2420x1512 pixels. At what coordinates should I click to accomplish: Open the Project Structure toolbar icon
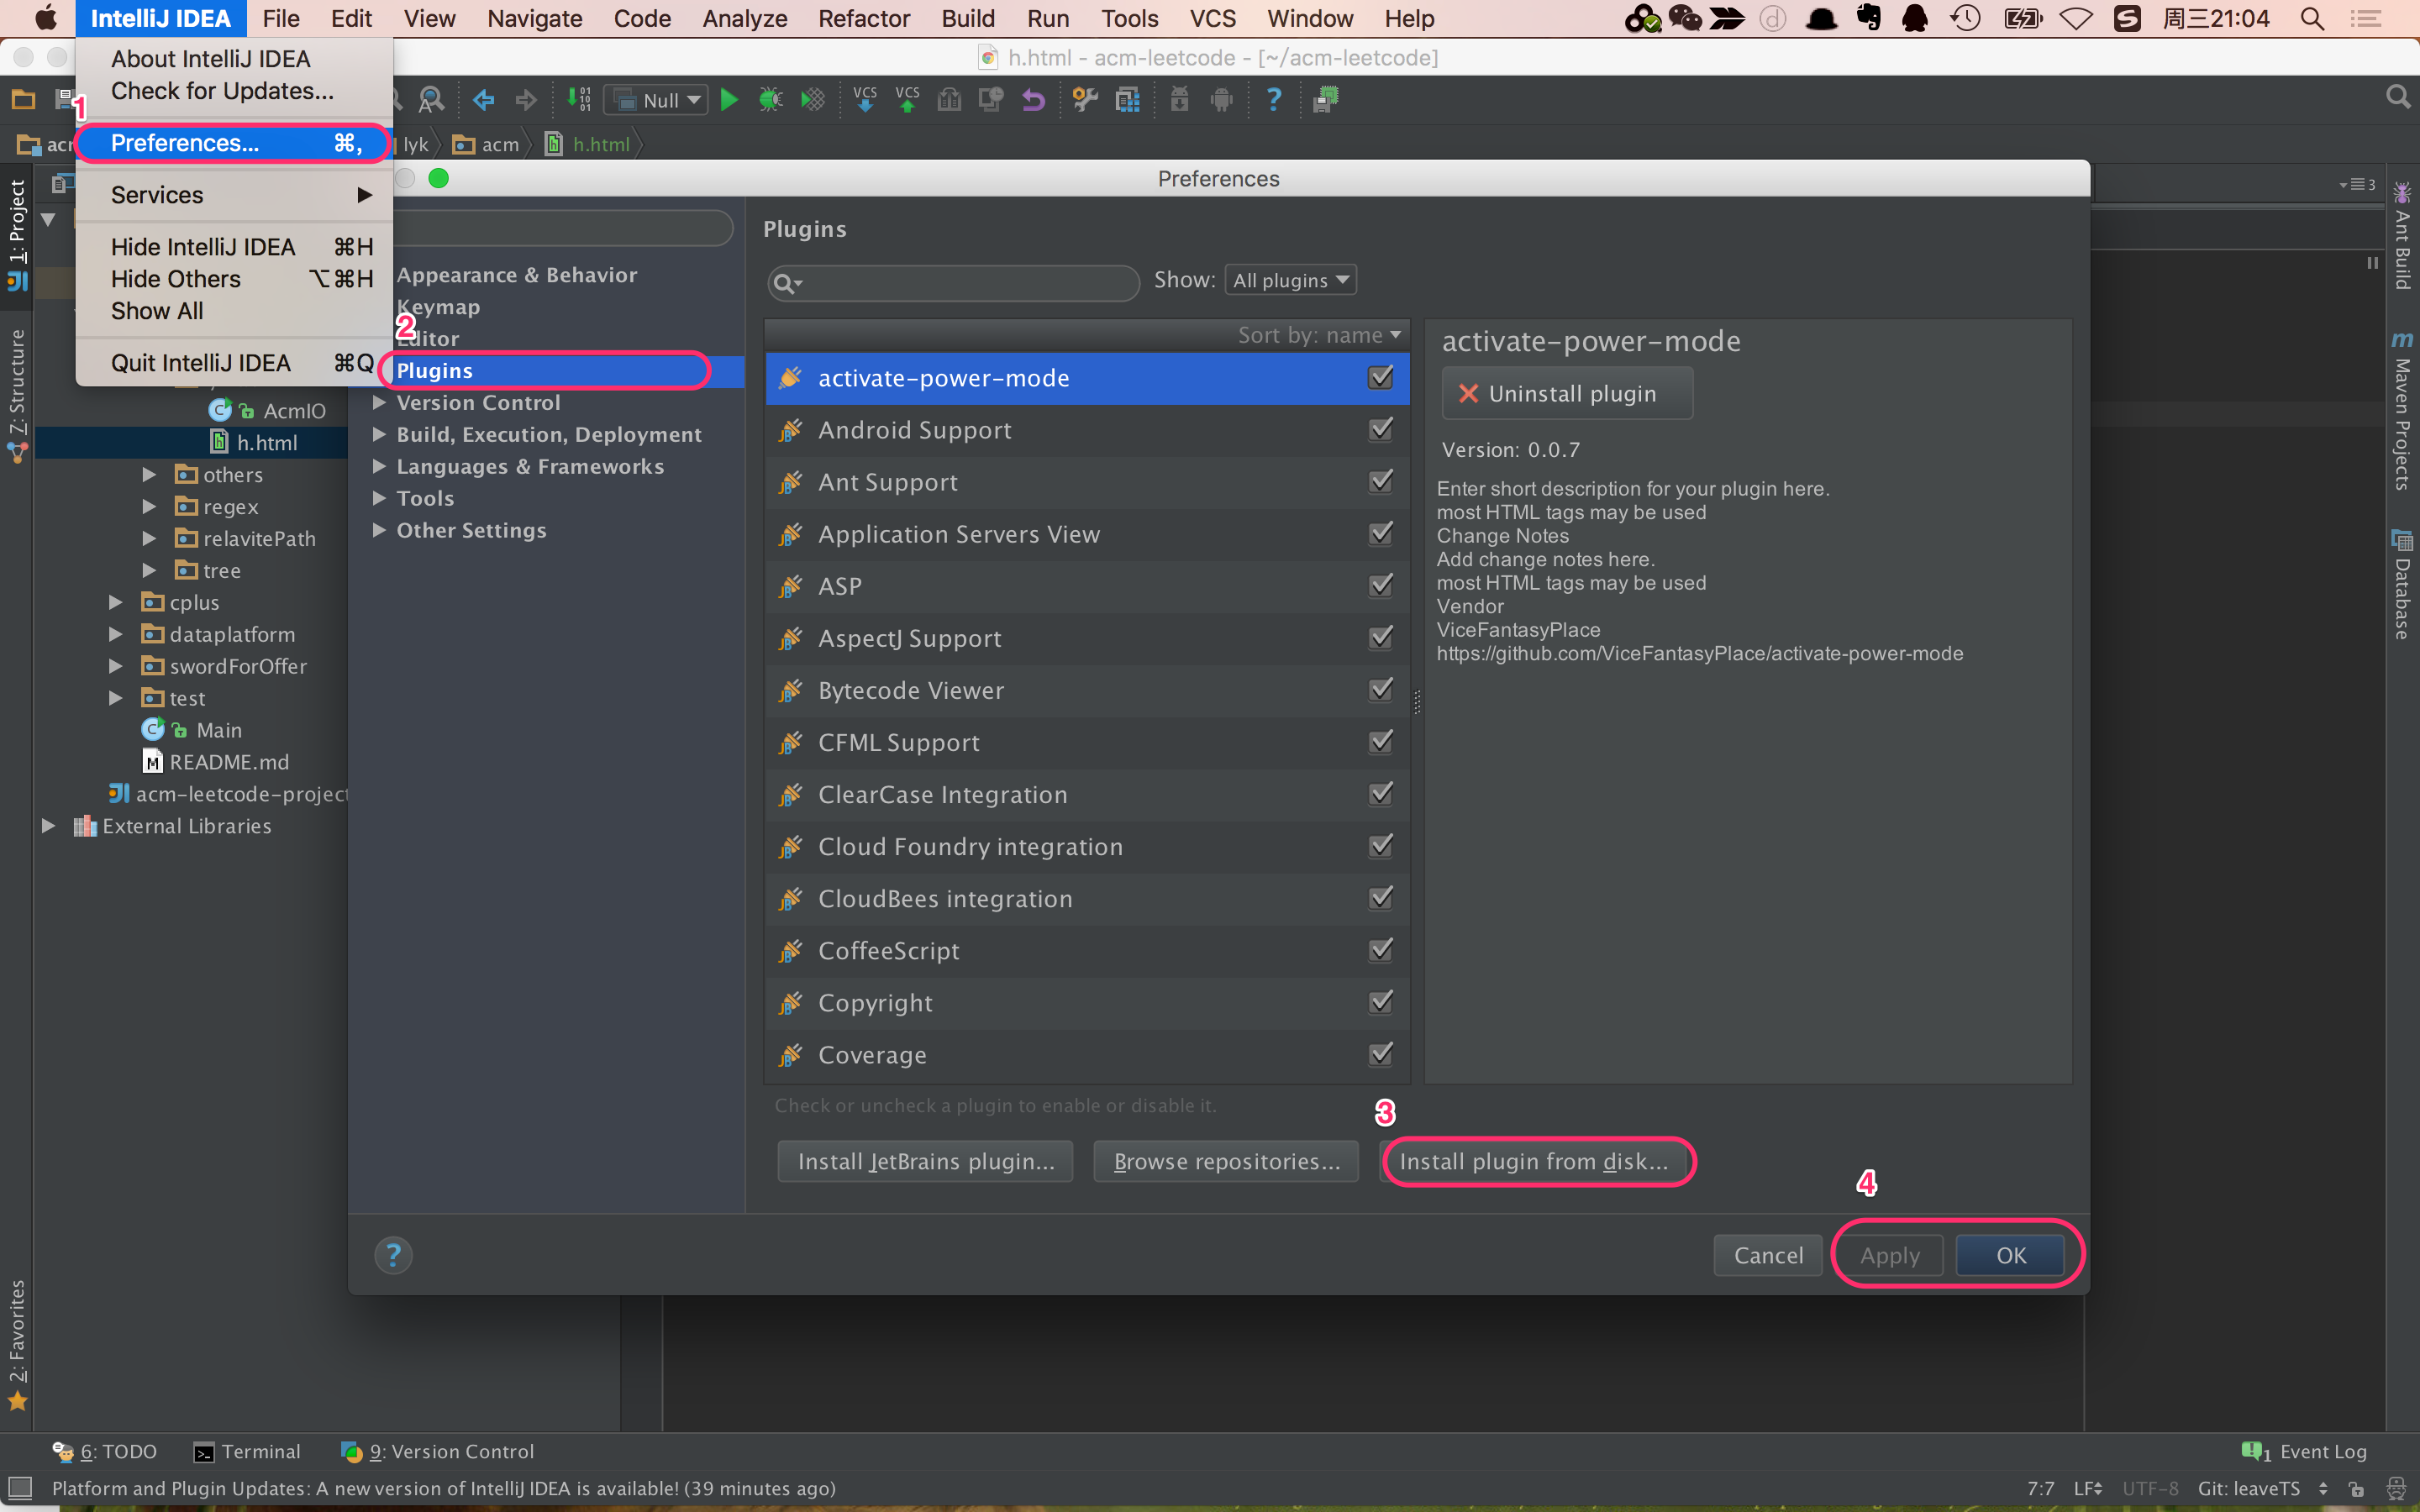1128,99
